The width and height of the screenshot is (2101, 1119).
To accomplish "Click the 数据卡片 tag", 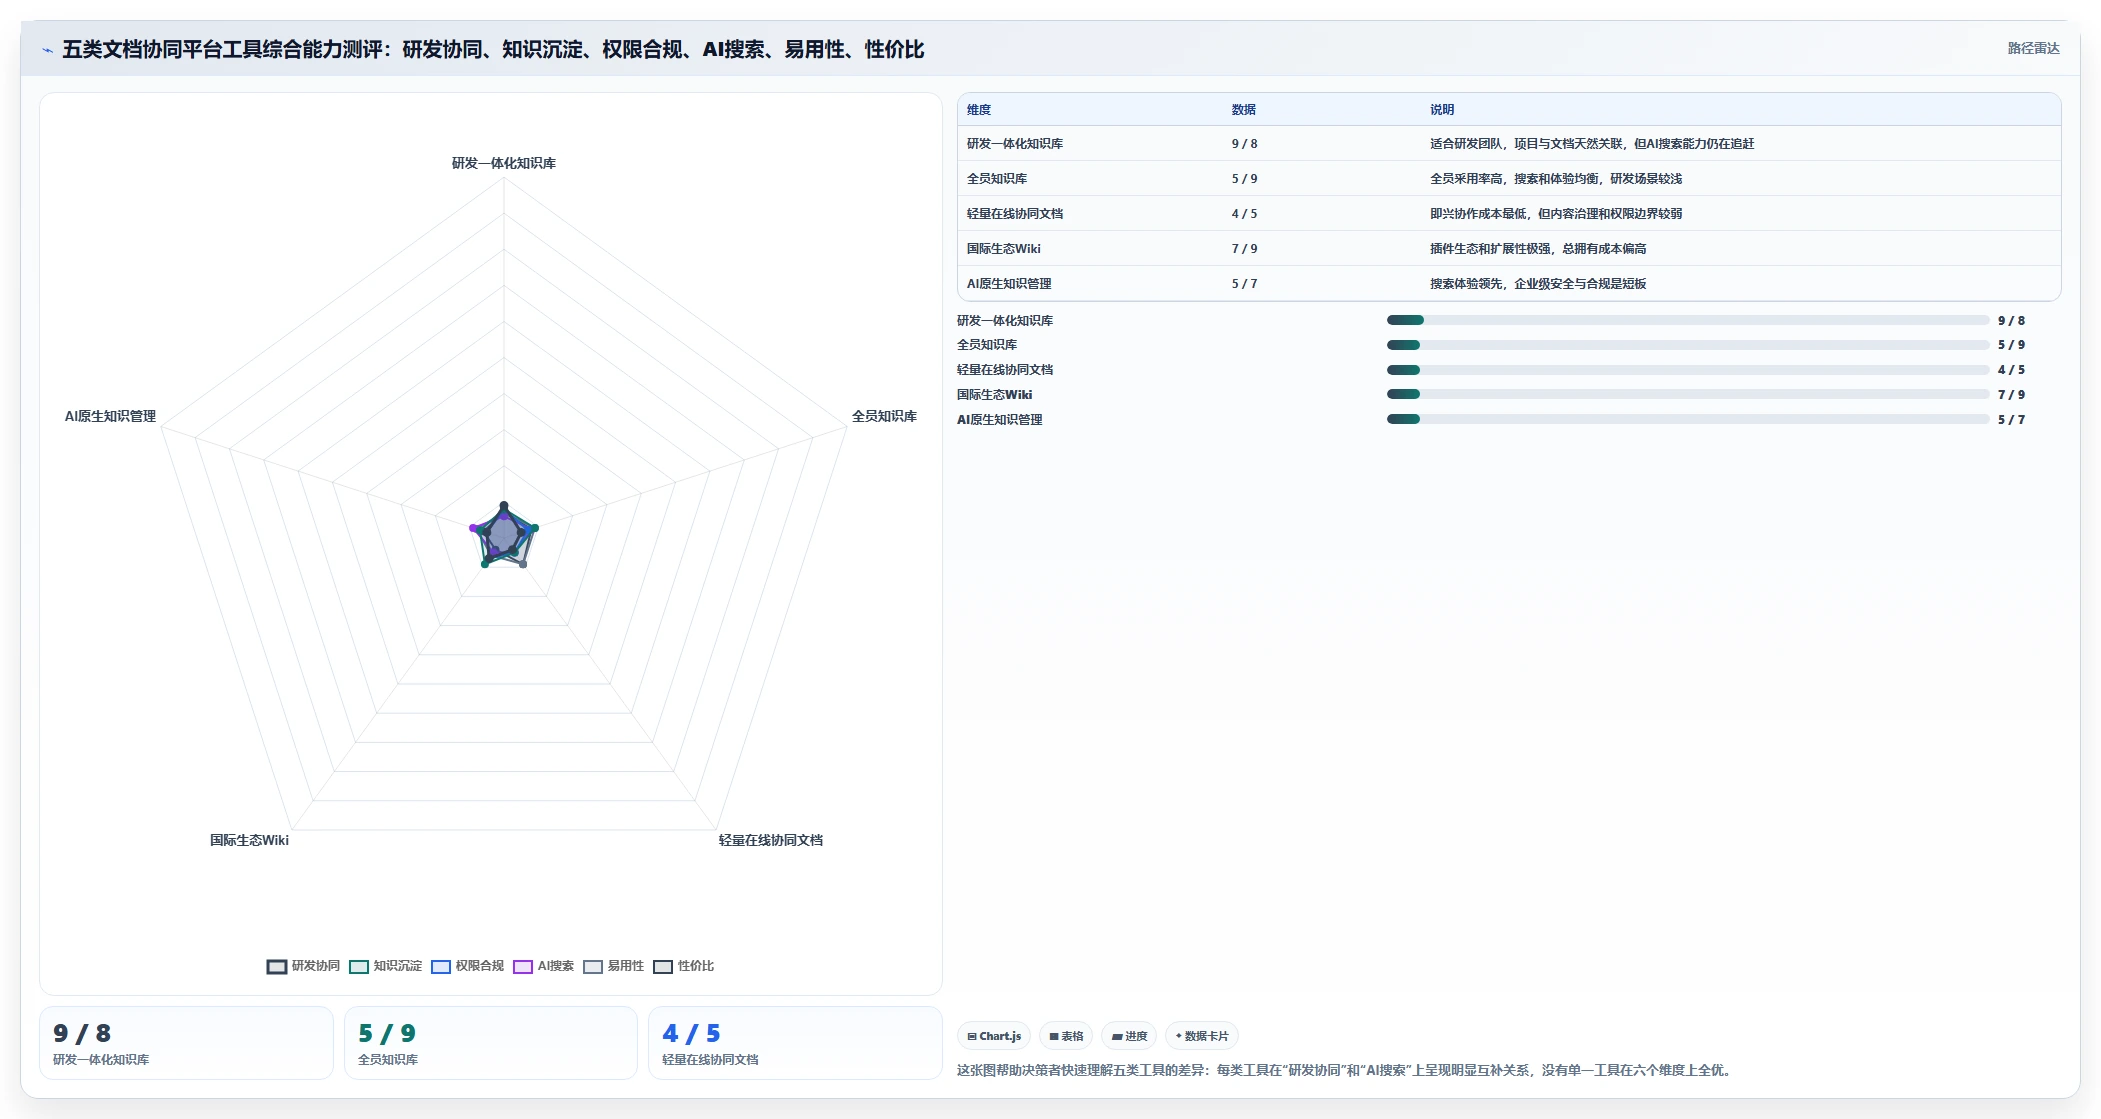I will coord(1202,1036).
